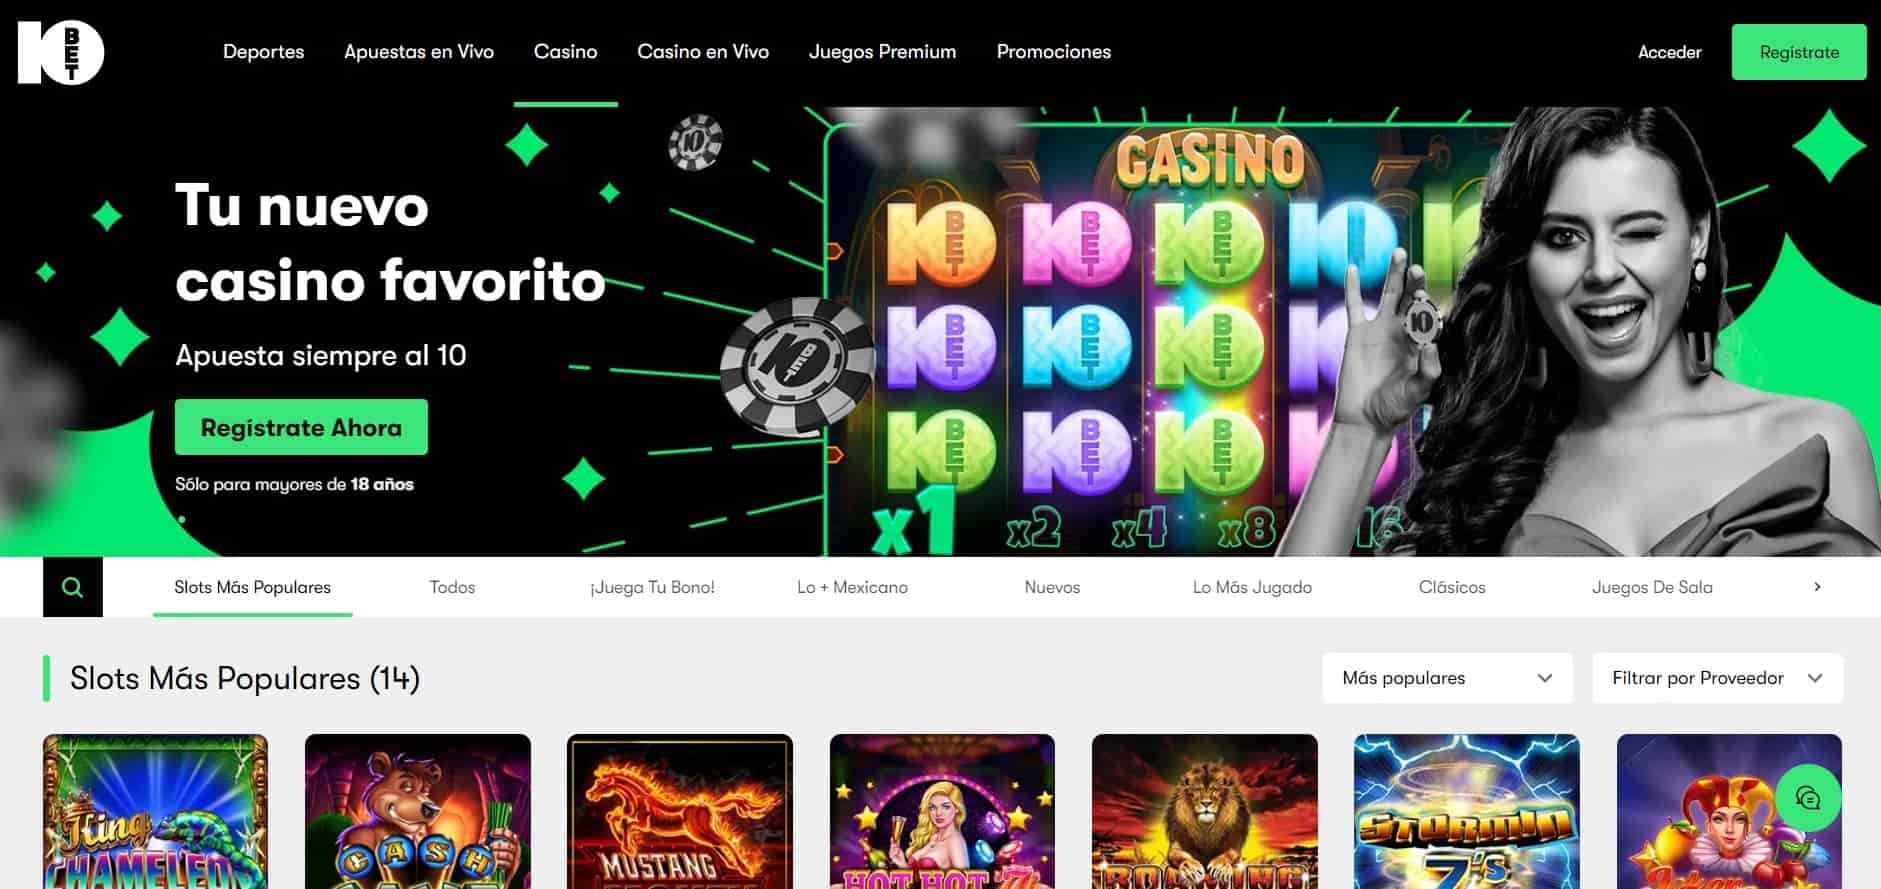
Task: Switch to the Todos tab
Action: click(452, 587)
